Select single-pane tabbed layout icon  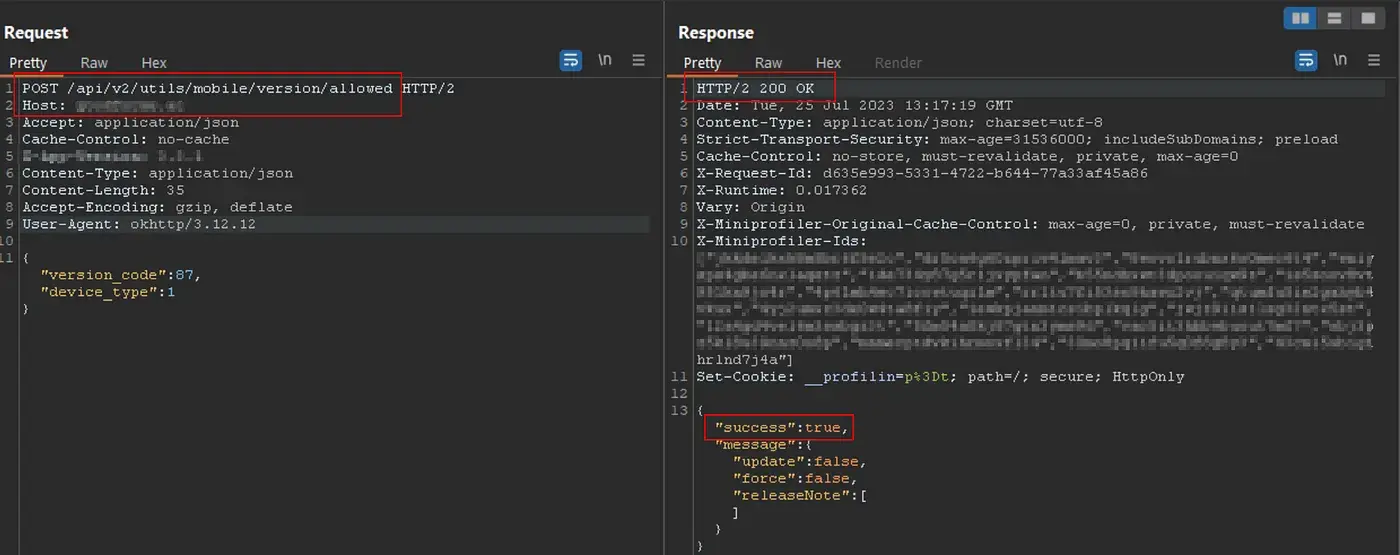point(1367,18)
